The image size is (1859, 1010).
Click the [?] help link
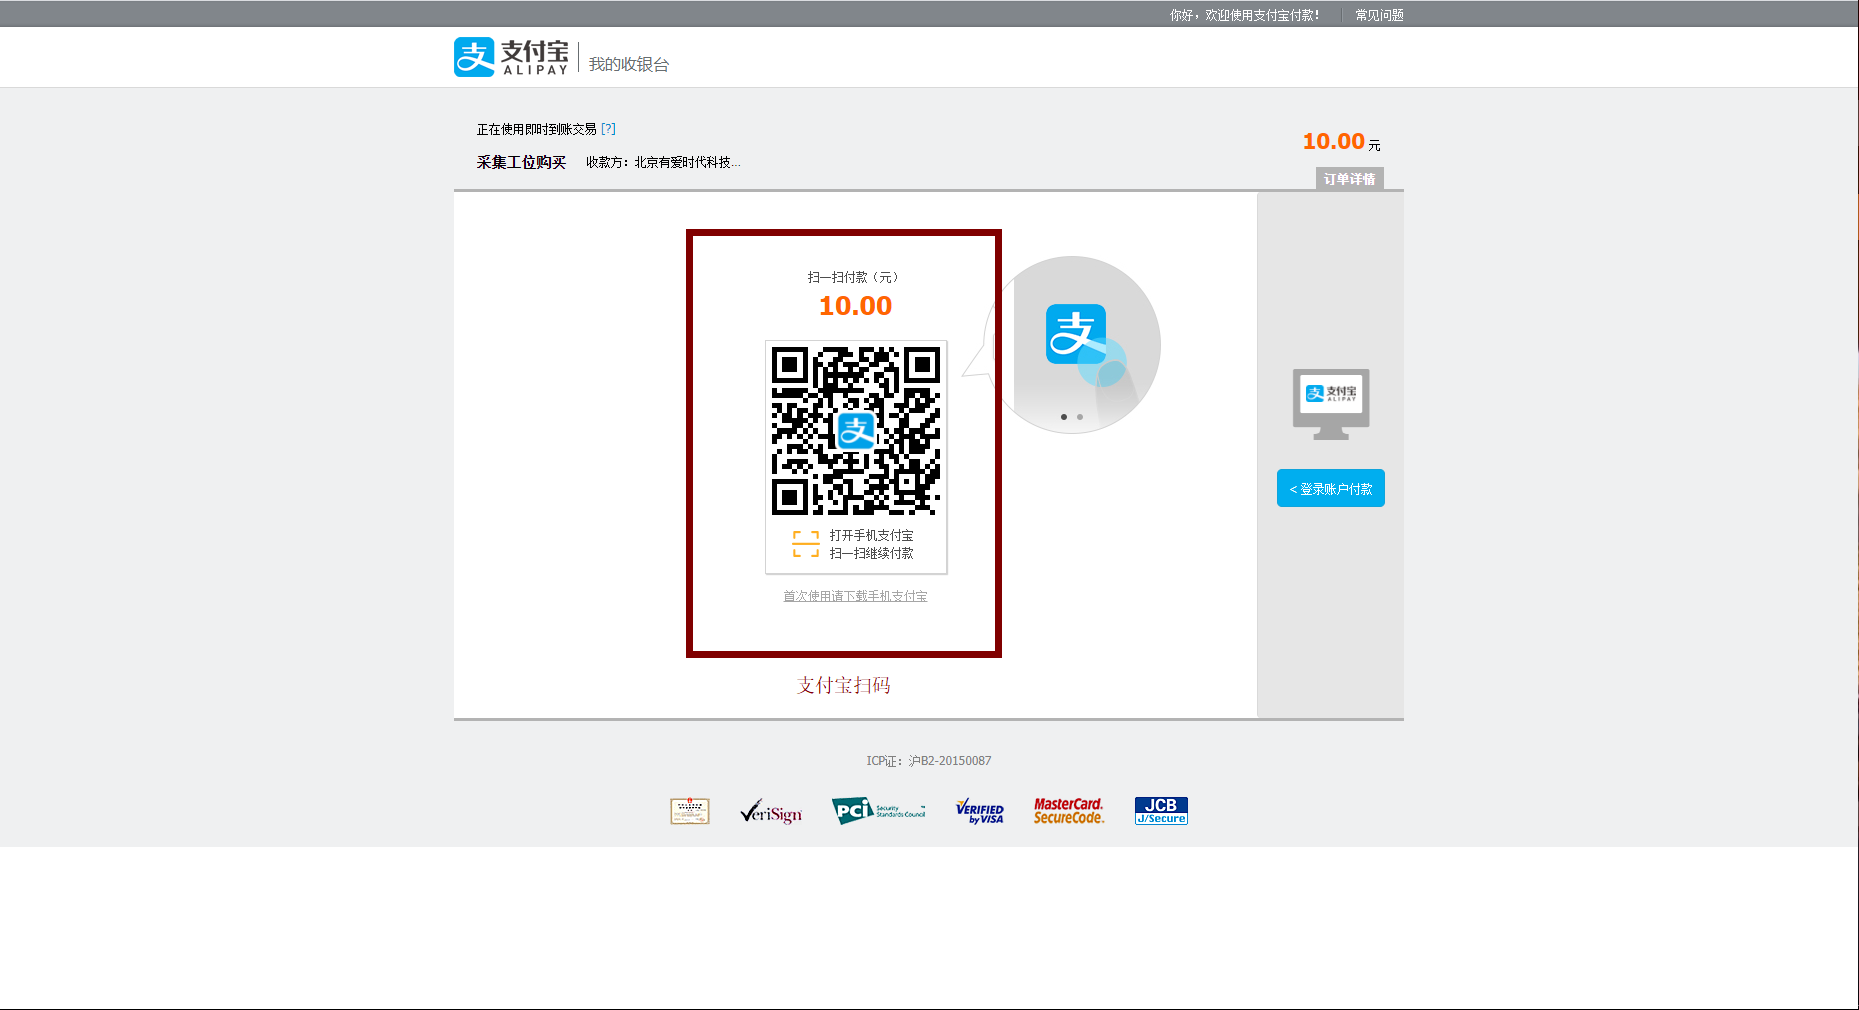coord(608,129)
